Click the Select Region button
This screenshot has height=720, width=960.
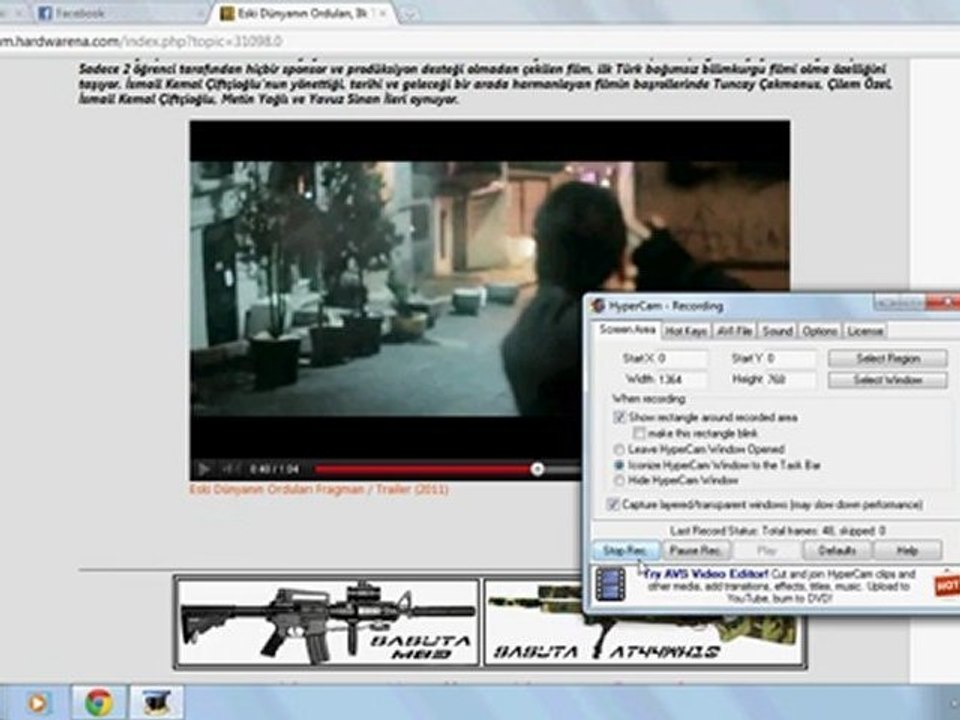click(x=887, y=358)
